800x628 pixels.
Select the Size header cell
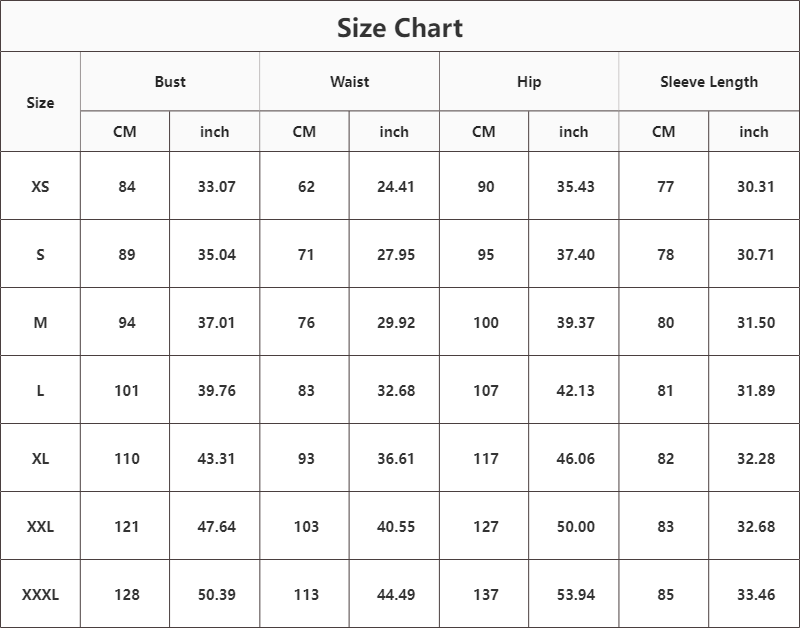[x=40, y=102]
